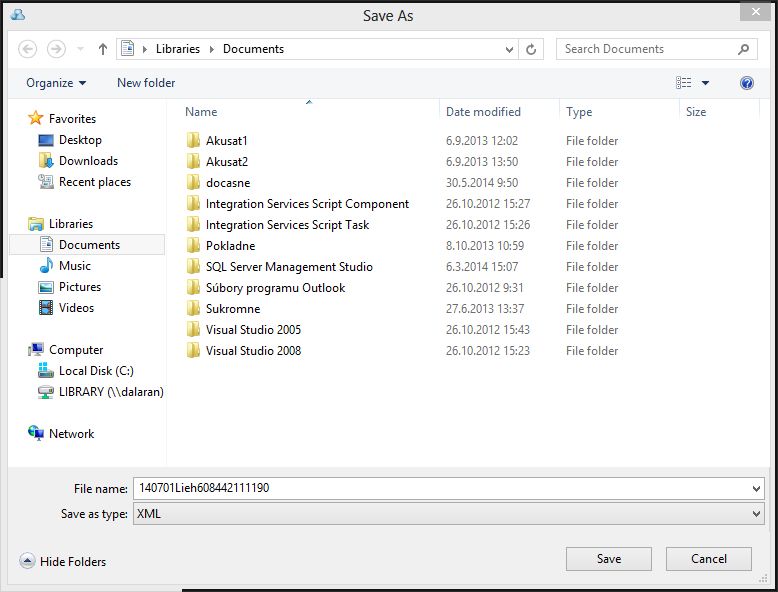Screen dimensions: 778x592
Task: Open the Help question mark icon
Action: (746, 83)
